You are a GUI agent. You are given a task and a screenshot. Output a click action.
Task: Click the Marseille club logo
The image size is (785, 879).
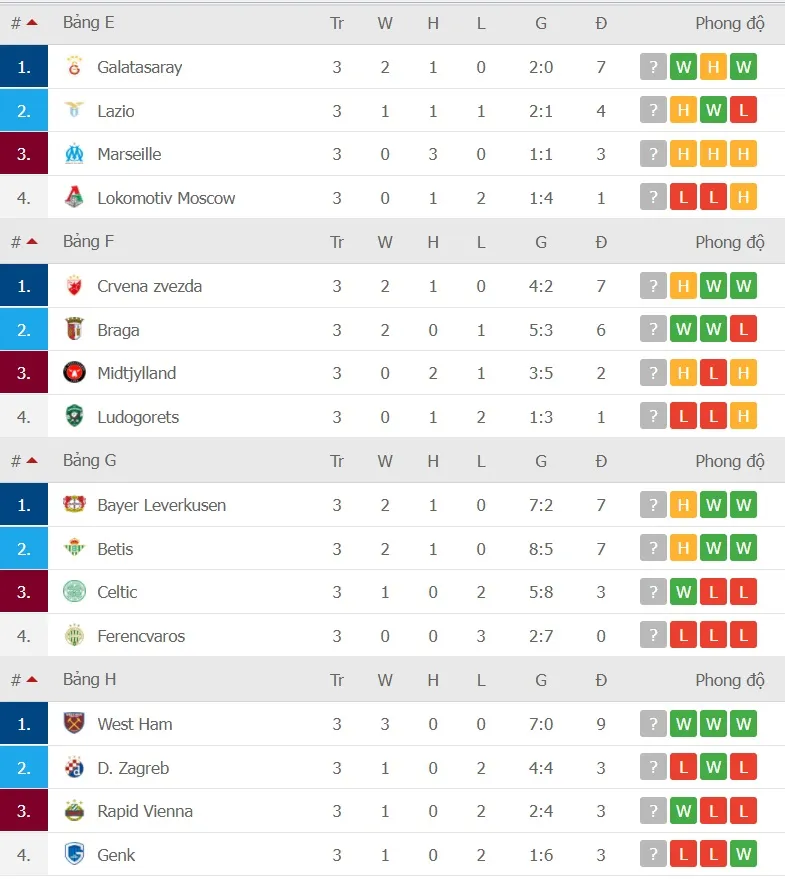74,154
